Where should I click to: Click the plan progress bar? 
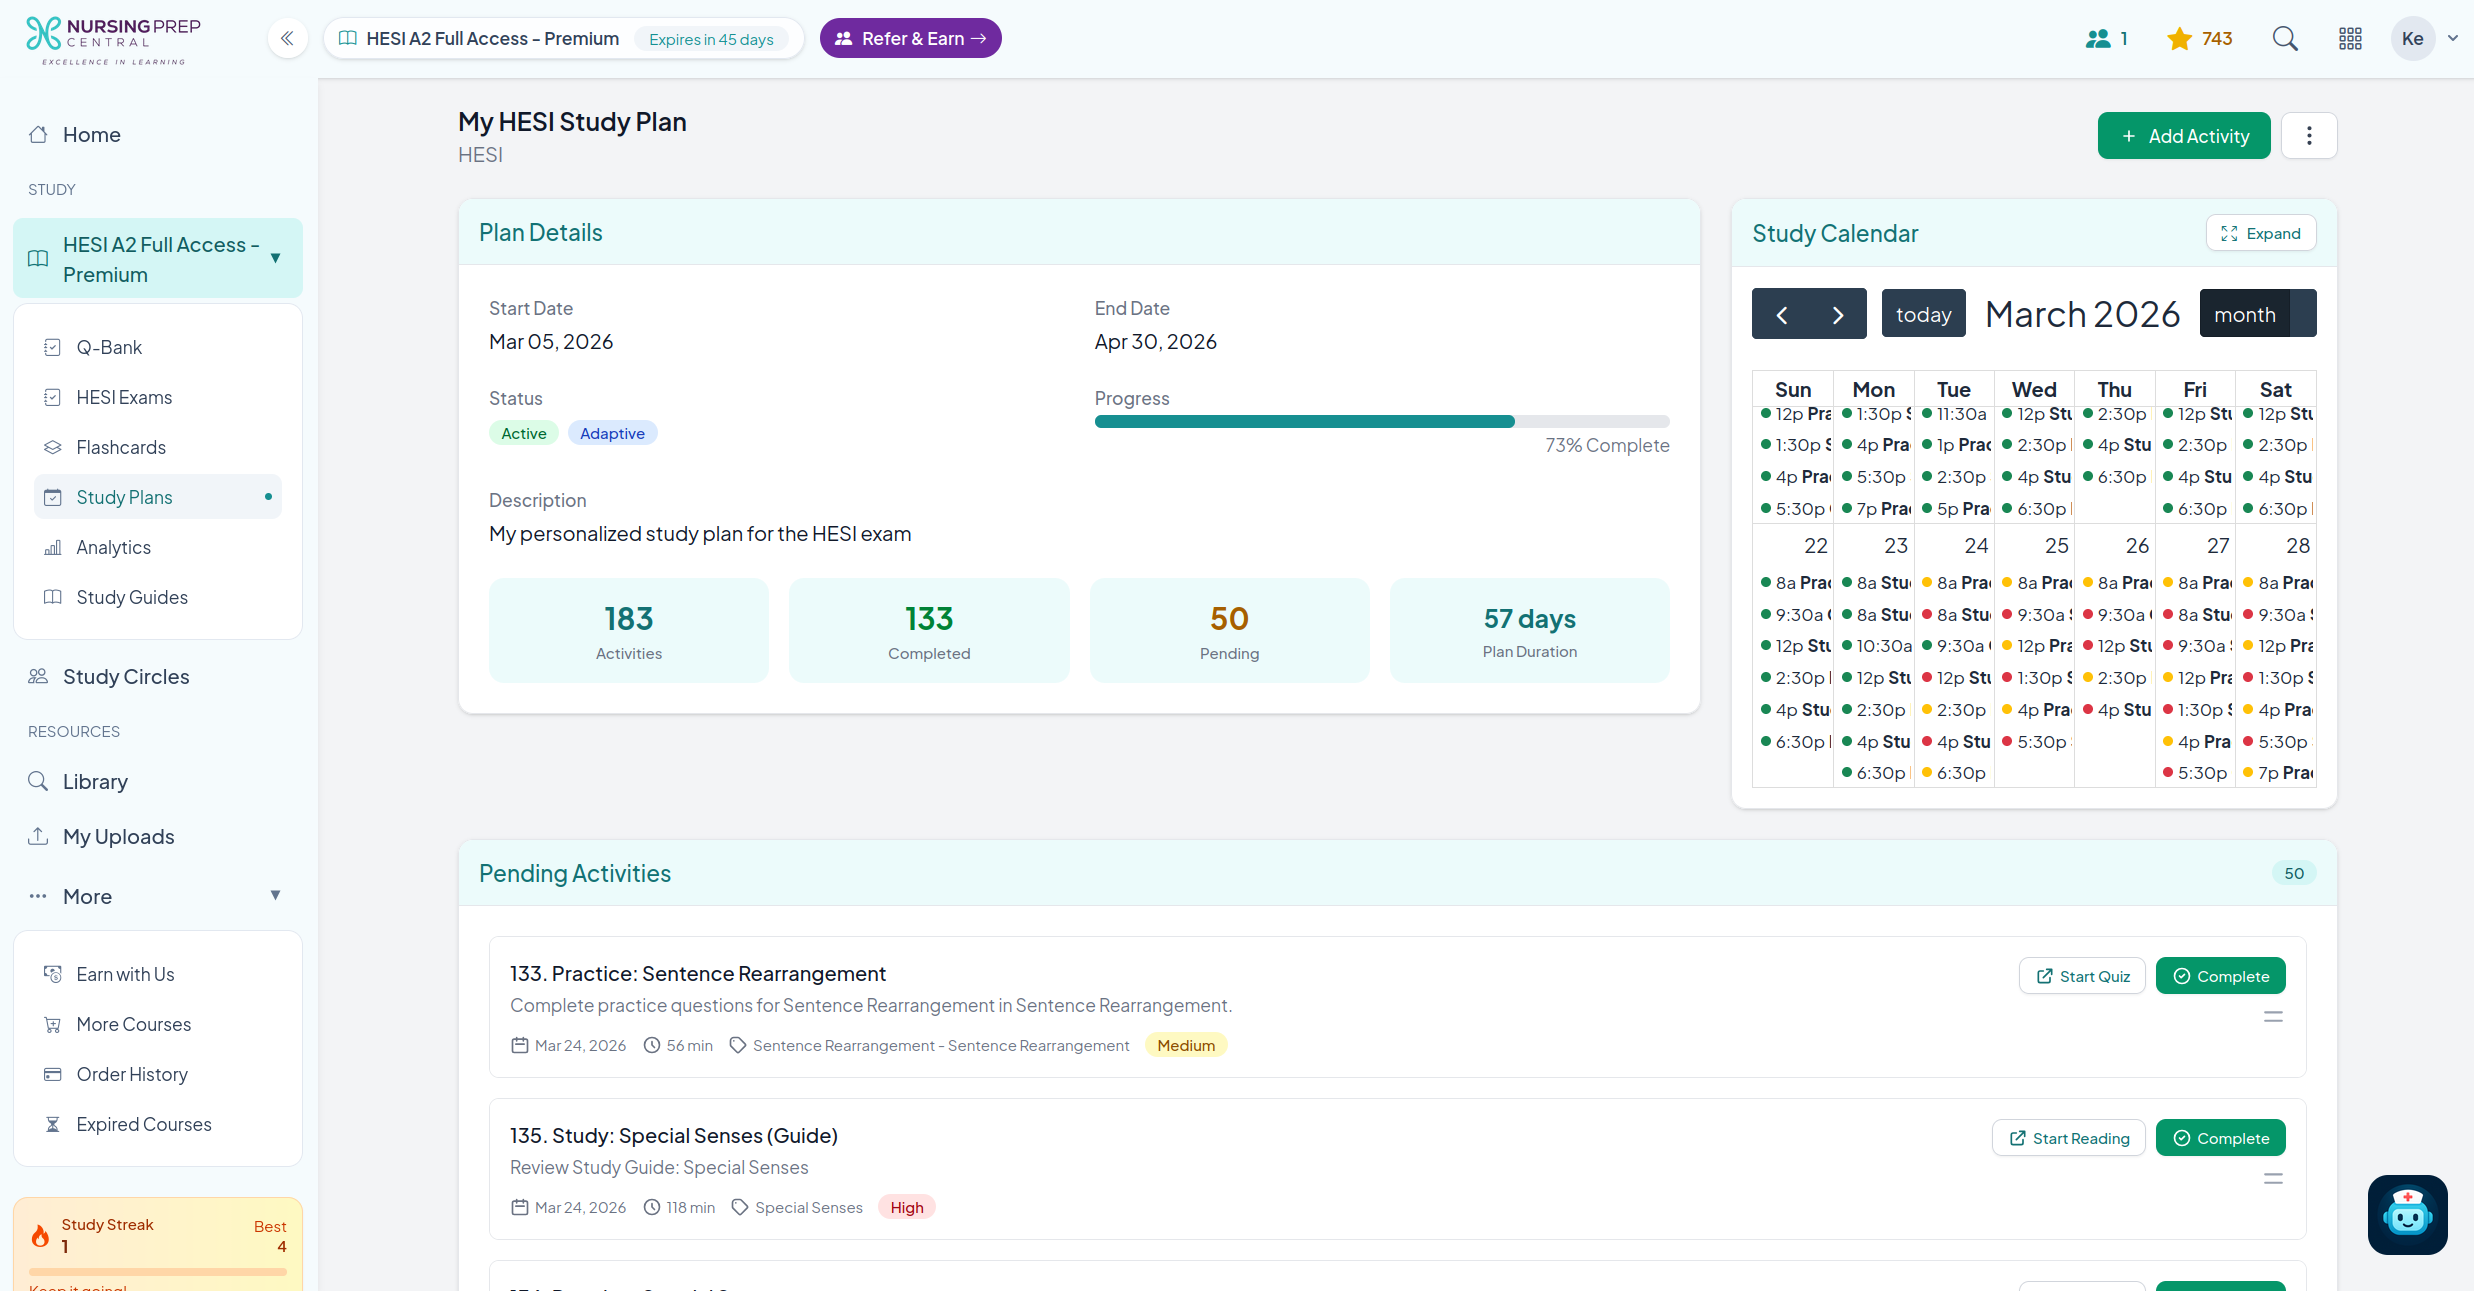1381,422
